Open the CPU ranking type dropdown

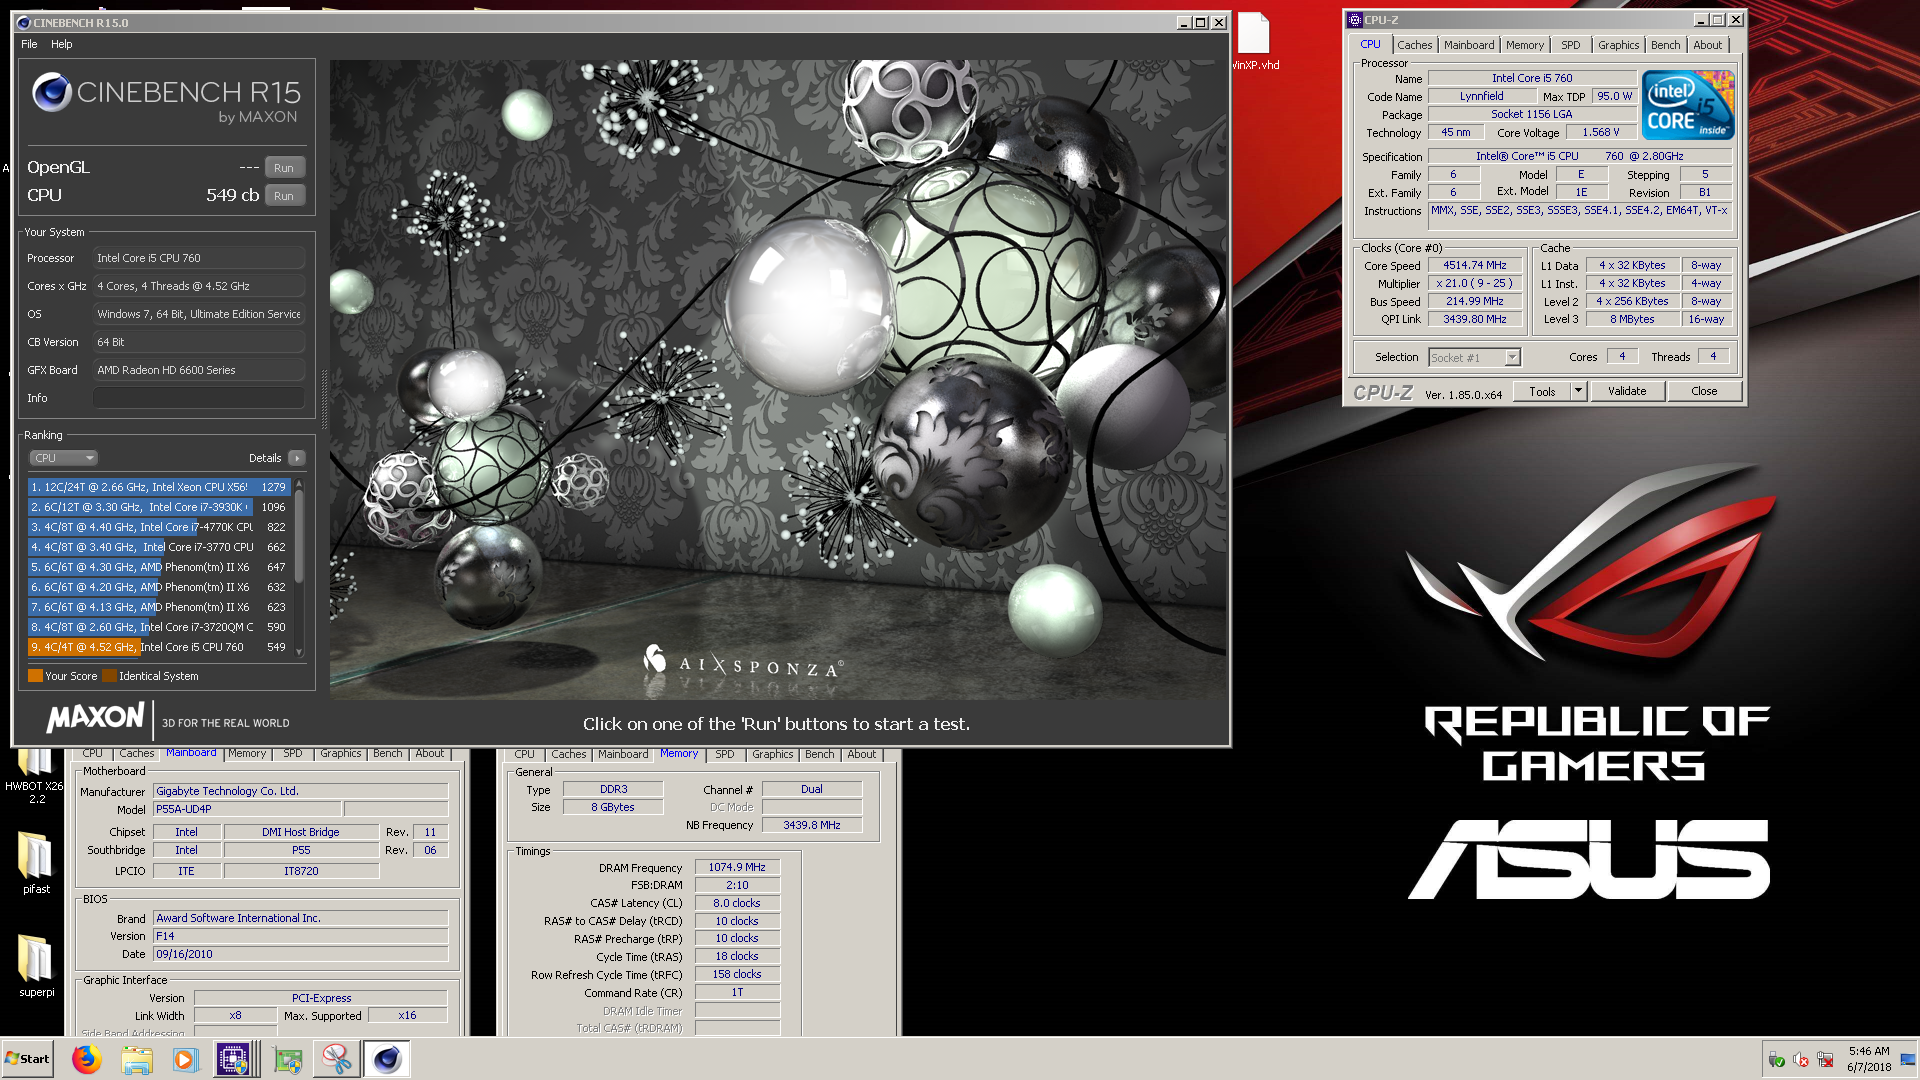click(63, 458)
